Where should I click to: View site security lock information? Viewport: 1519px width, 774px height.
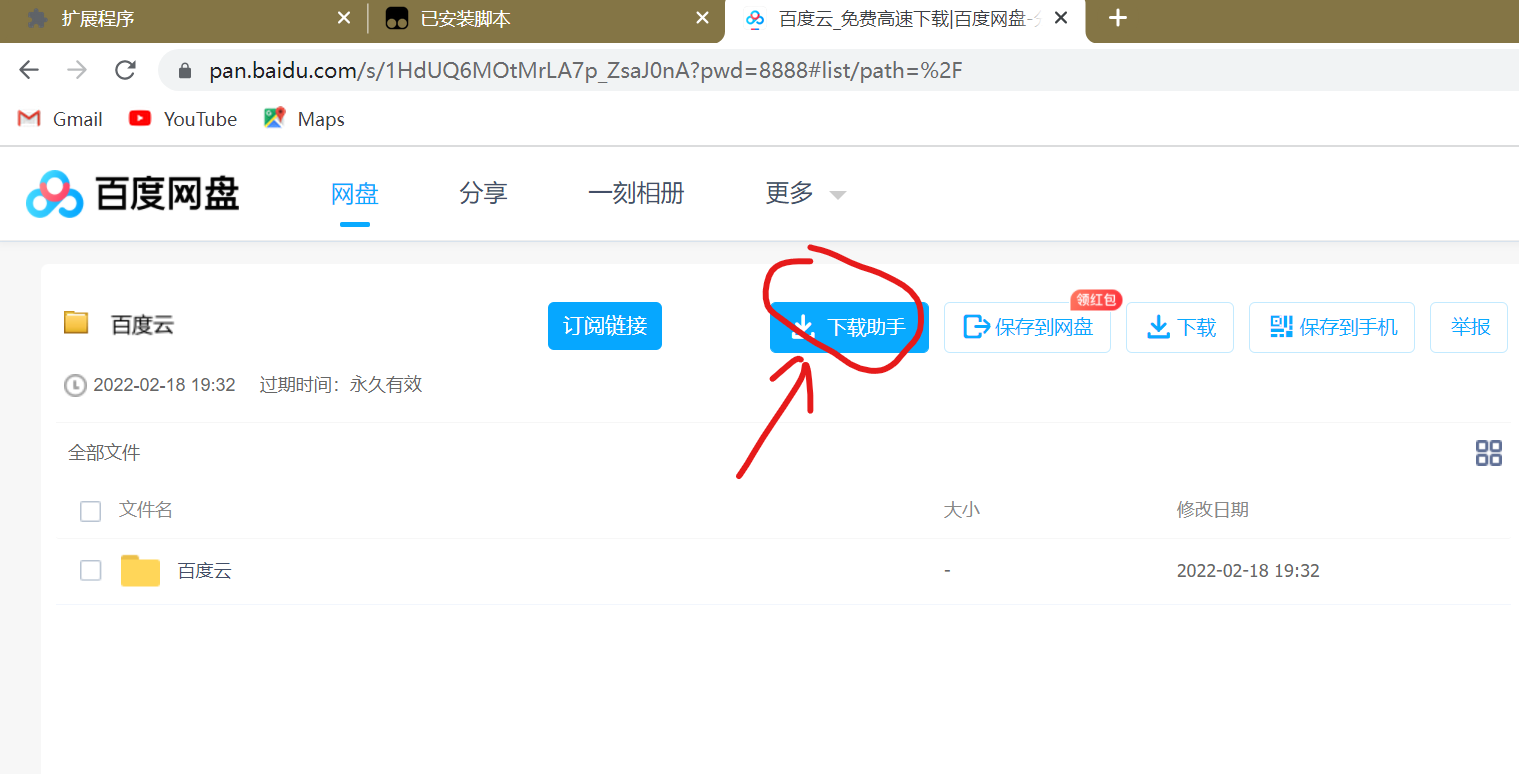[184, 71]
